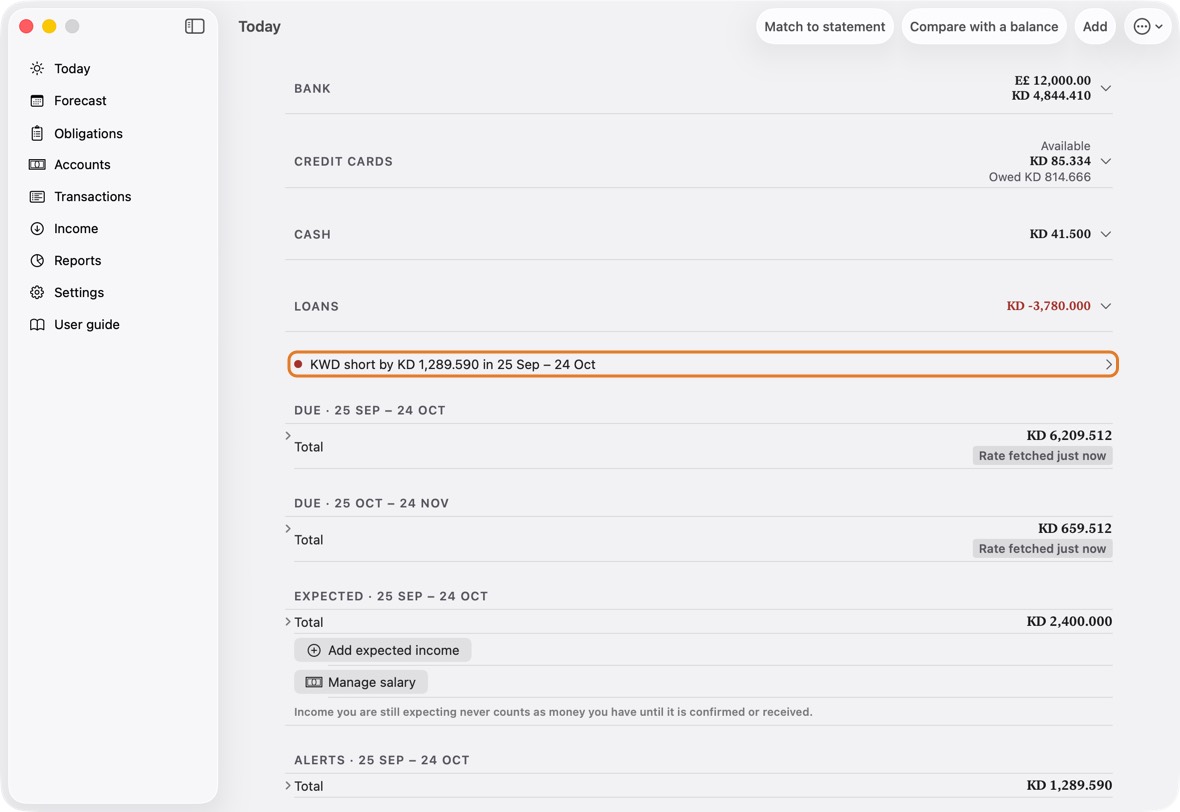Viewport: 1180px width, 812px height.
Task: Click Add expected income text
Action: (394, 650)
